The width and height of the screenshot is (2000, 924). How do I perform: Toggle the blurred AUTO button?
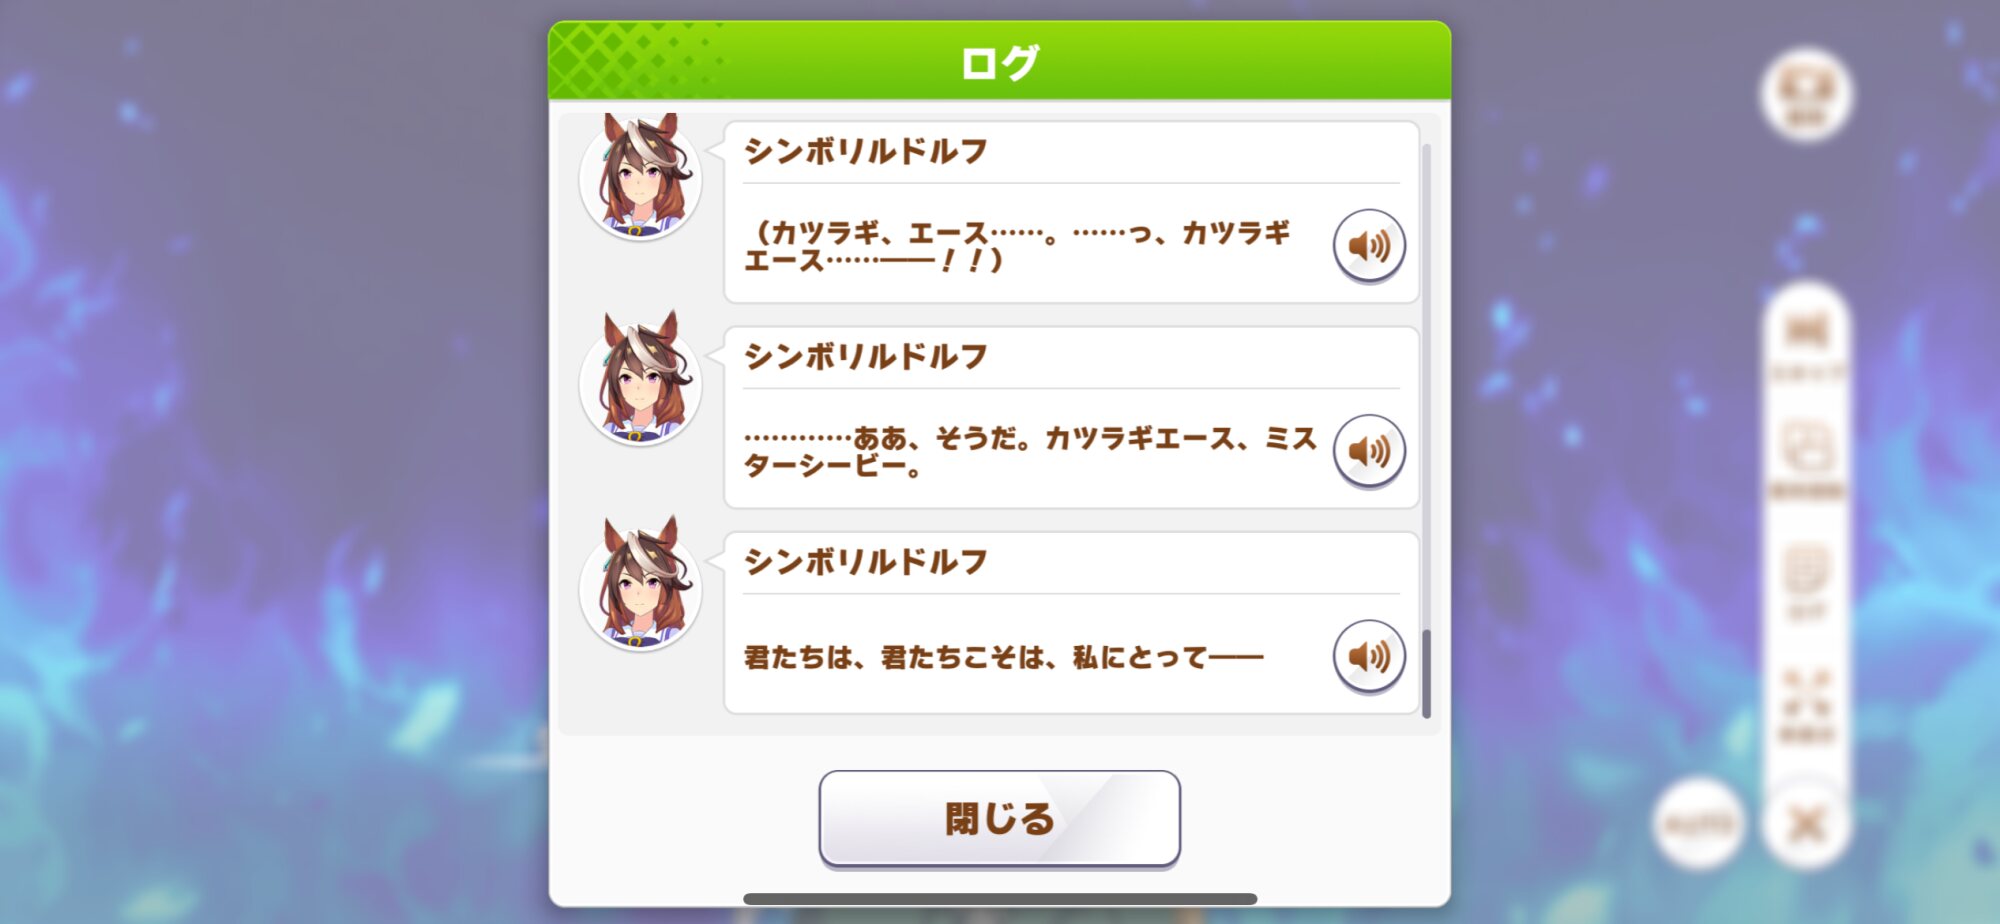point(1698,825)
